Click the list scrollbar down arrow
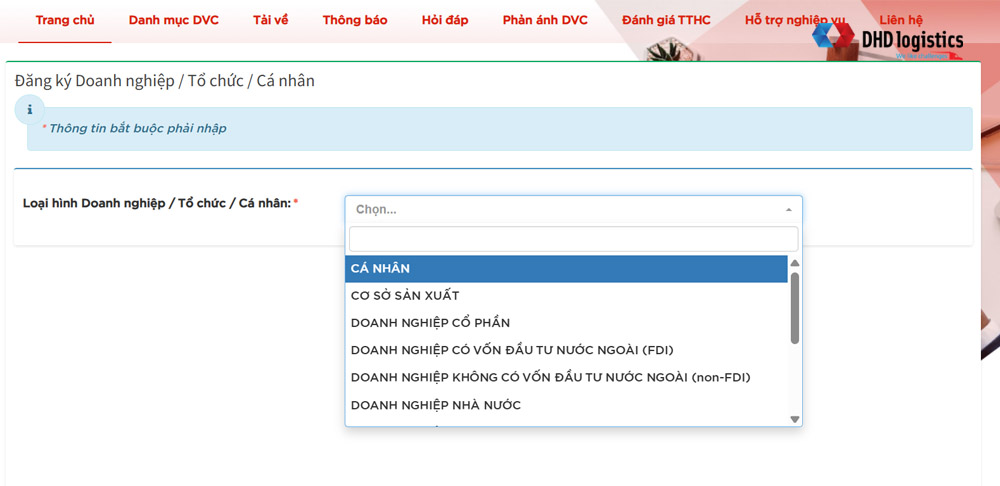Screen dimensions: 1000x486 tap(795, 419)
